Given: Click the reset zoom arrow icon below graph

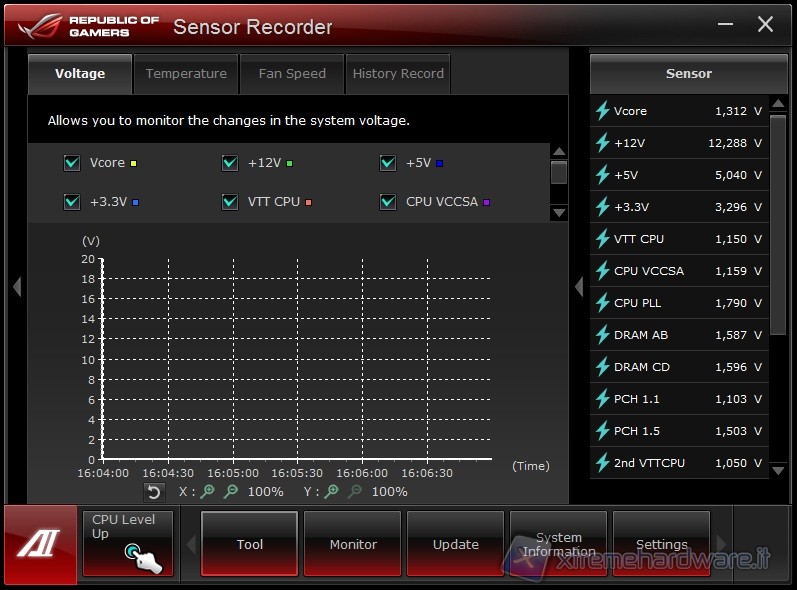Looking at the screenshot, I should point(154,492).
